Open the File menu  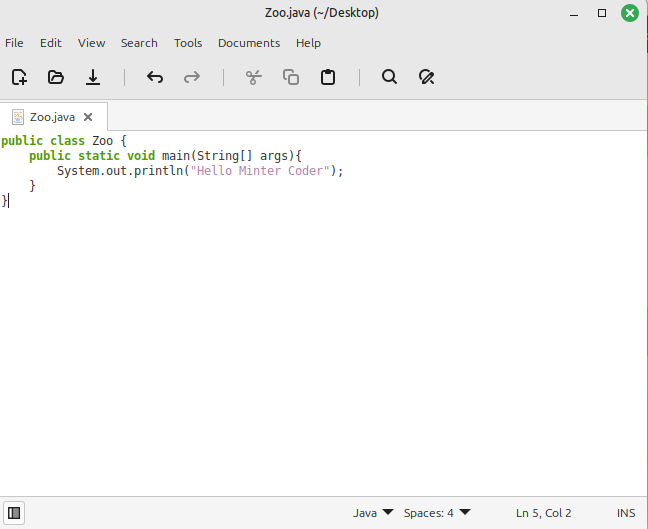(14, 43)
